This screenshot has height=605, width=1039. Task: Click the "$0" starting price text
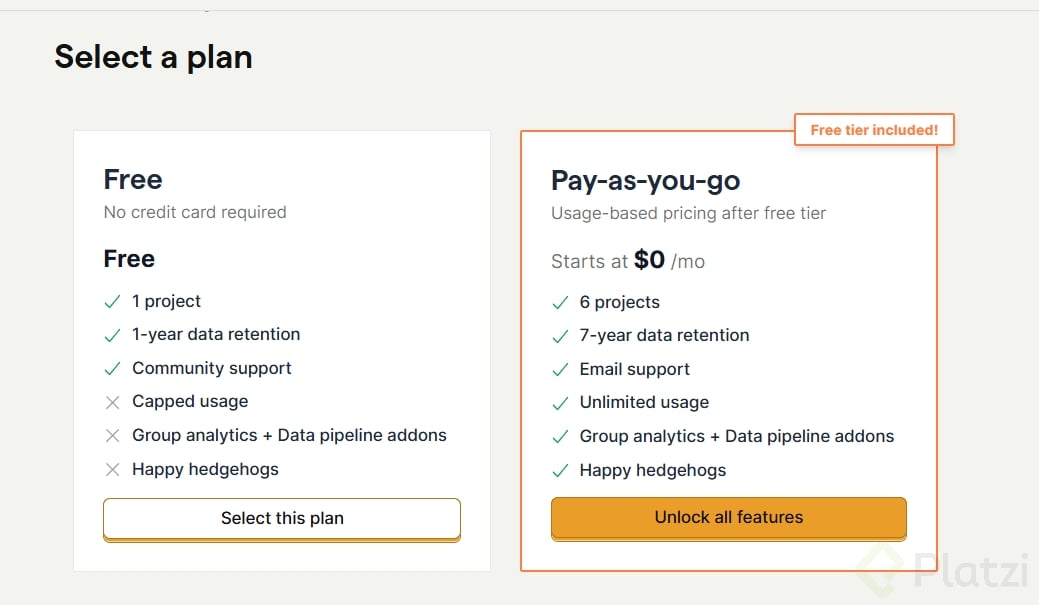click(649, 260)
